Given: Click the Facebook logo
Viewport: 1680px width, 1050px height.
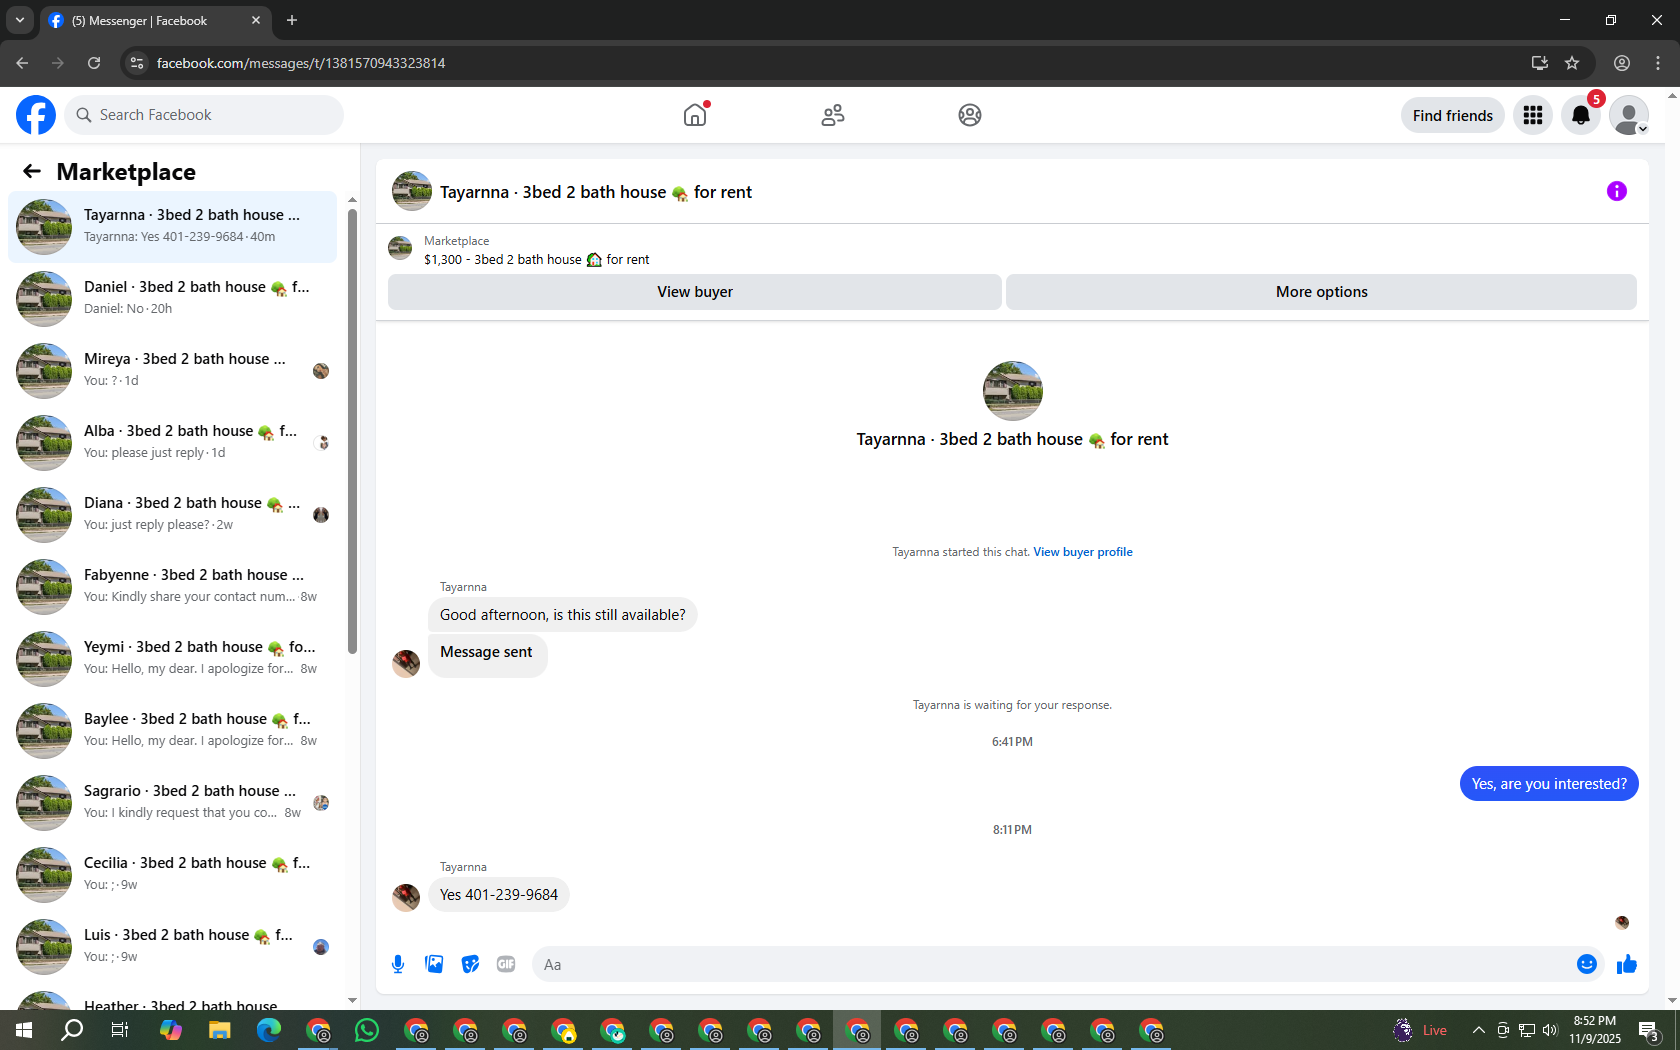Looking at the screenshot, I should click(36, 115).
